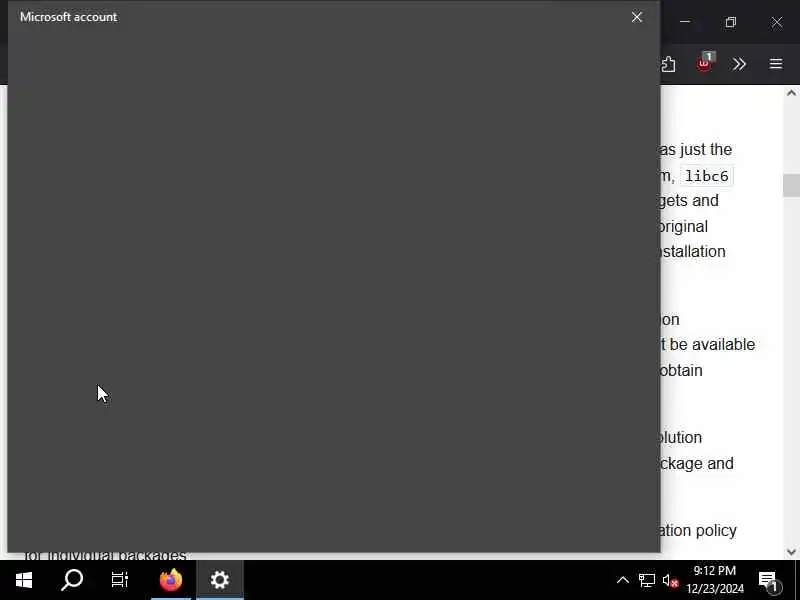The image size is (800, 600).
Task: Click the uBlock Origin extension icon
Action: point(705,63)
